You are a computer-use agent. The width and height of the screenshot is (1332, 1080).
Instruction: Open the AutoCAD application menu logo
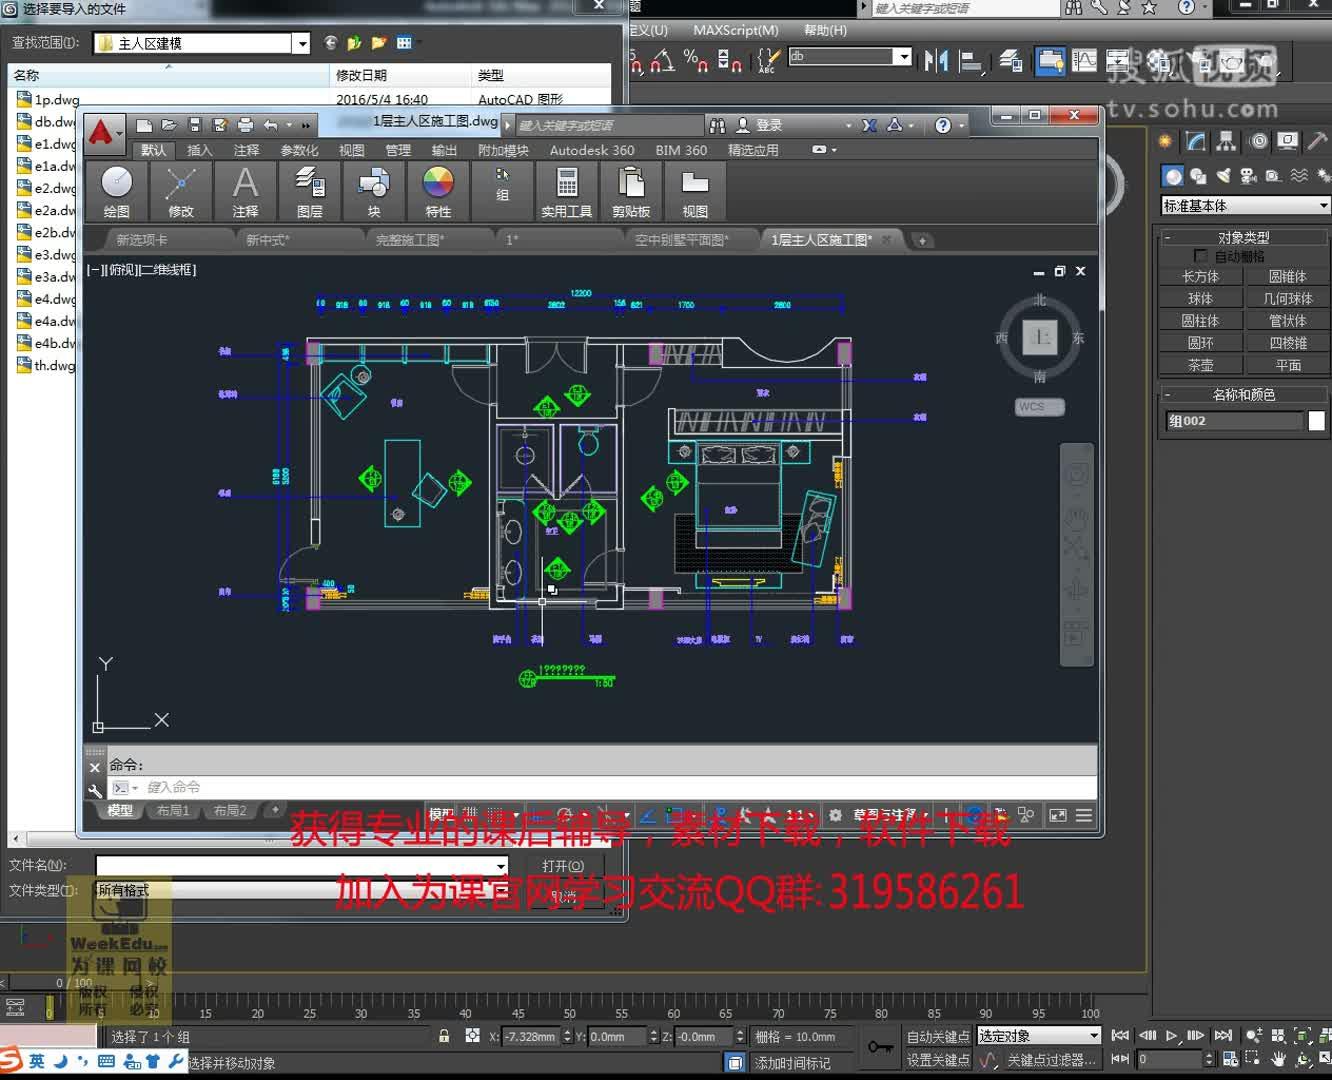click(101, 131)
